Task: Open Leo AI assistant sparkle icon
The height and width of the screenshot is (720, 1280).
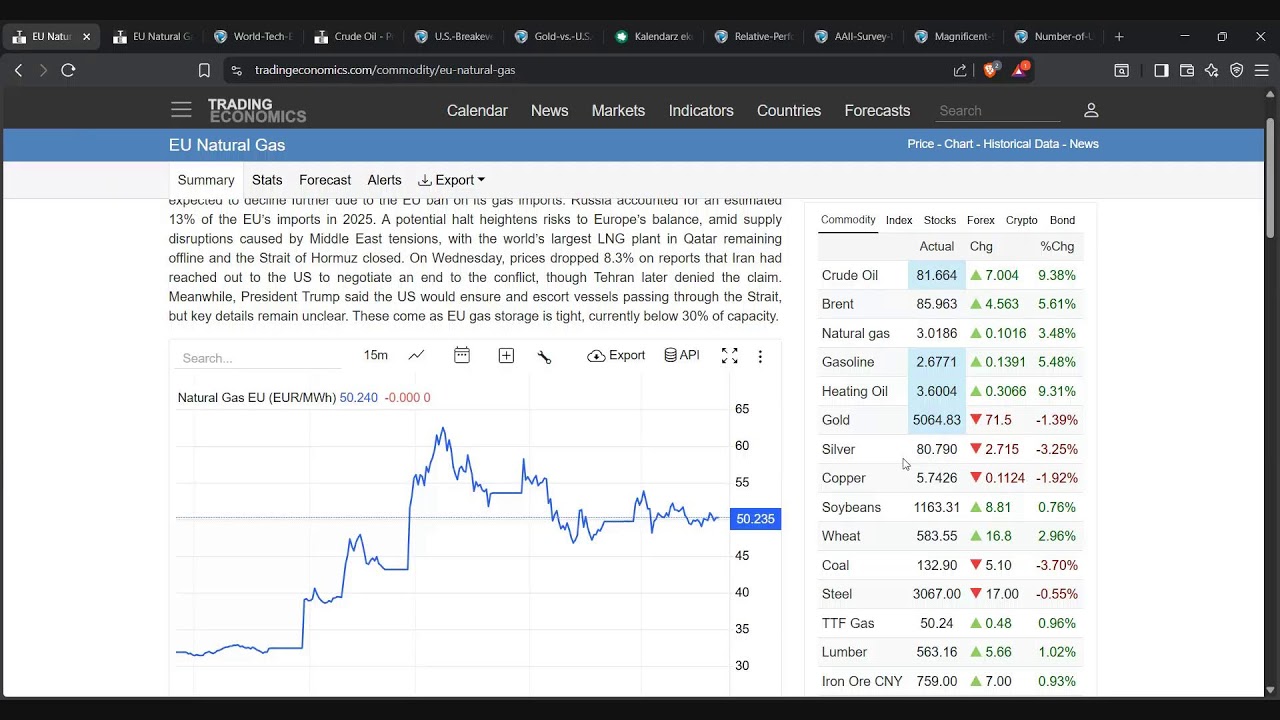Action: click(1212, 70)
